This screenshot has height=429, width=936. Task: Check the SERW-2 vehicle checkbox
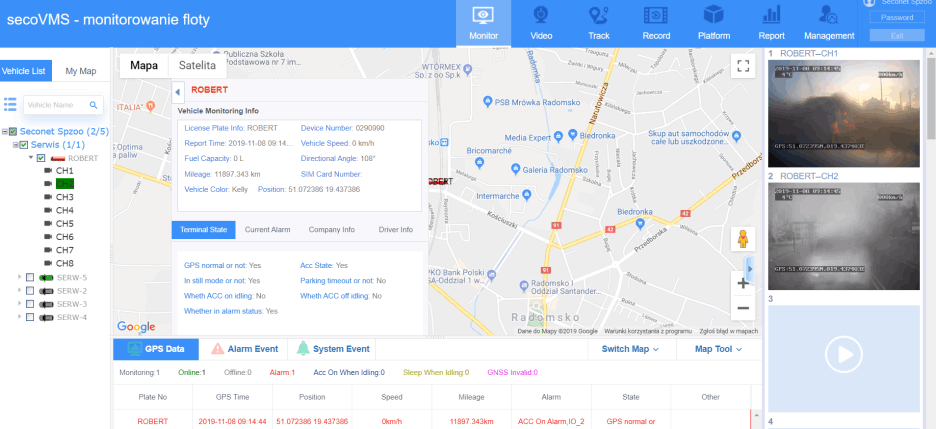30,291
